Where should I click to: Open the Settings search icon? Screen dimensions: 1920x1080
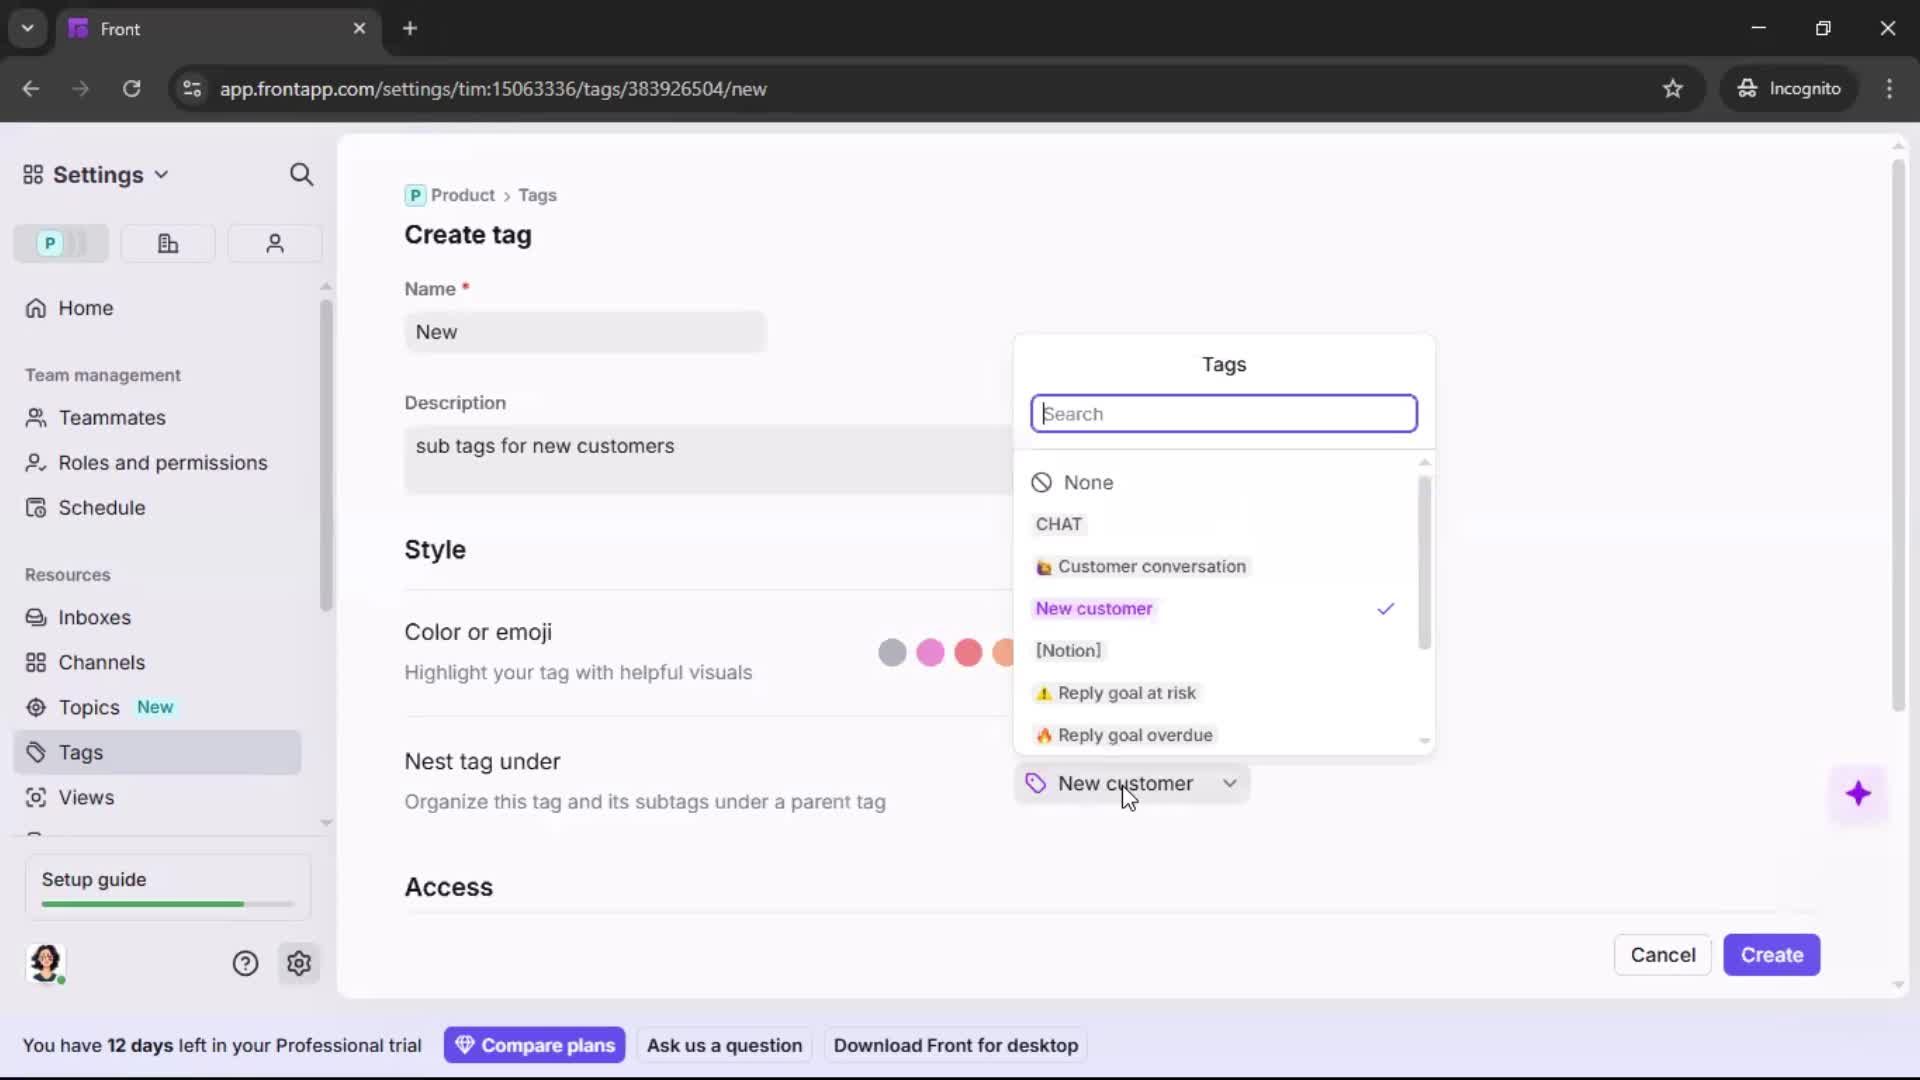pyautogui.click(x=302, y=174)
